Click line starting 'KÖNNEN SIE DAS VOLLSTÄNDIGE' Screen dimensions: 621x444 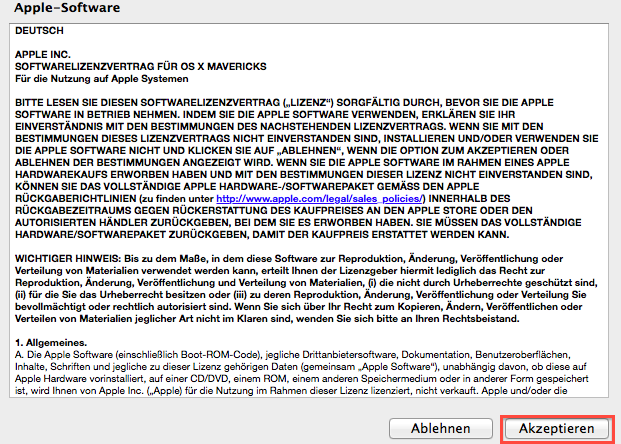247,187
